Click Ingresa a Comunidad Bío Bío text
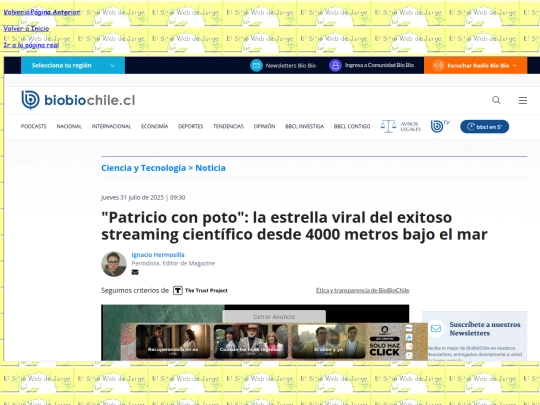Image resolution: width=540 pixels, height=405 pixels. point(379,65)
